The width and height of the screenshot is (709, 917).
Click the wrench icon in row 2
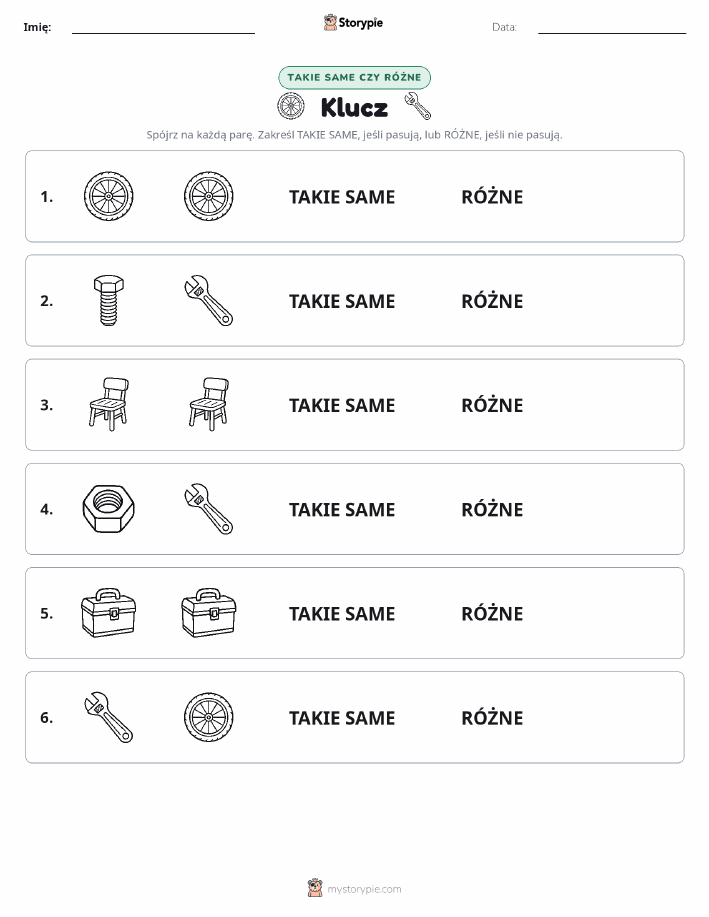[x=208, y=301]
